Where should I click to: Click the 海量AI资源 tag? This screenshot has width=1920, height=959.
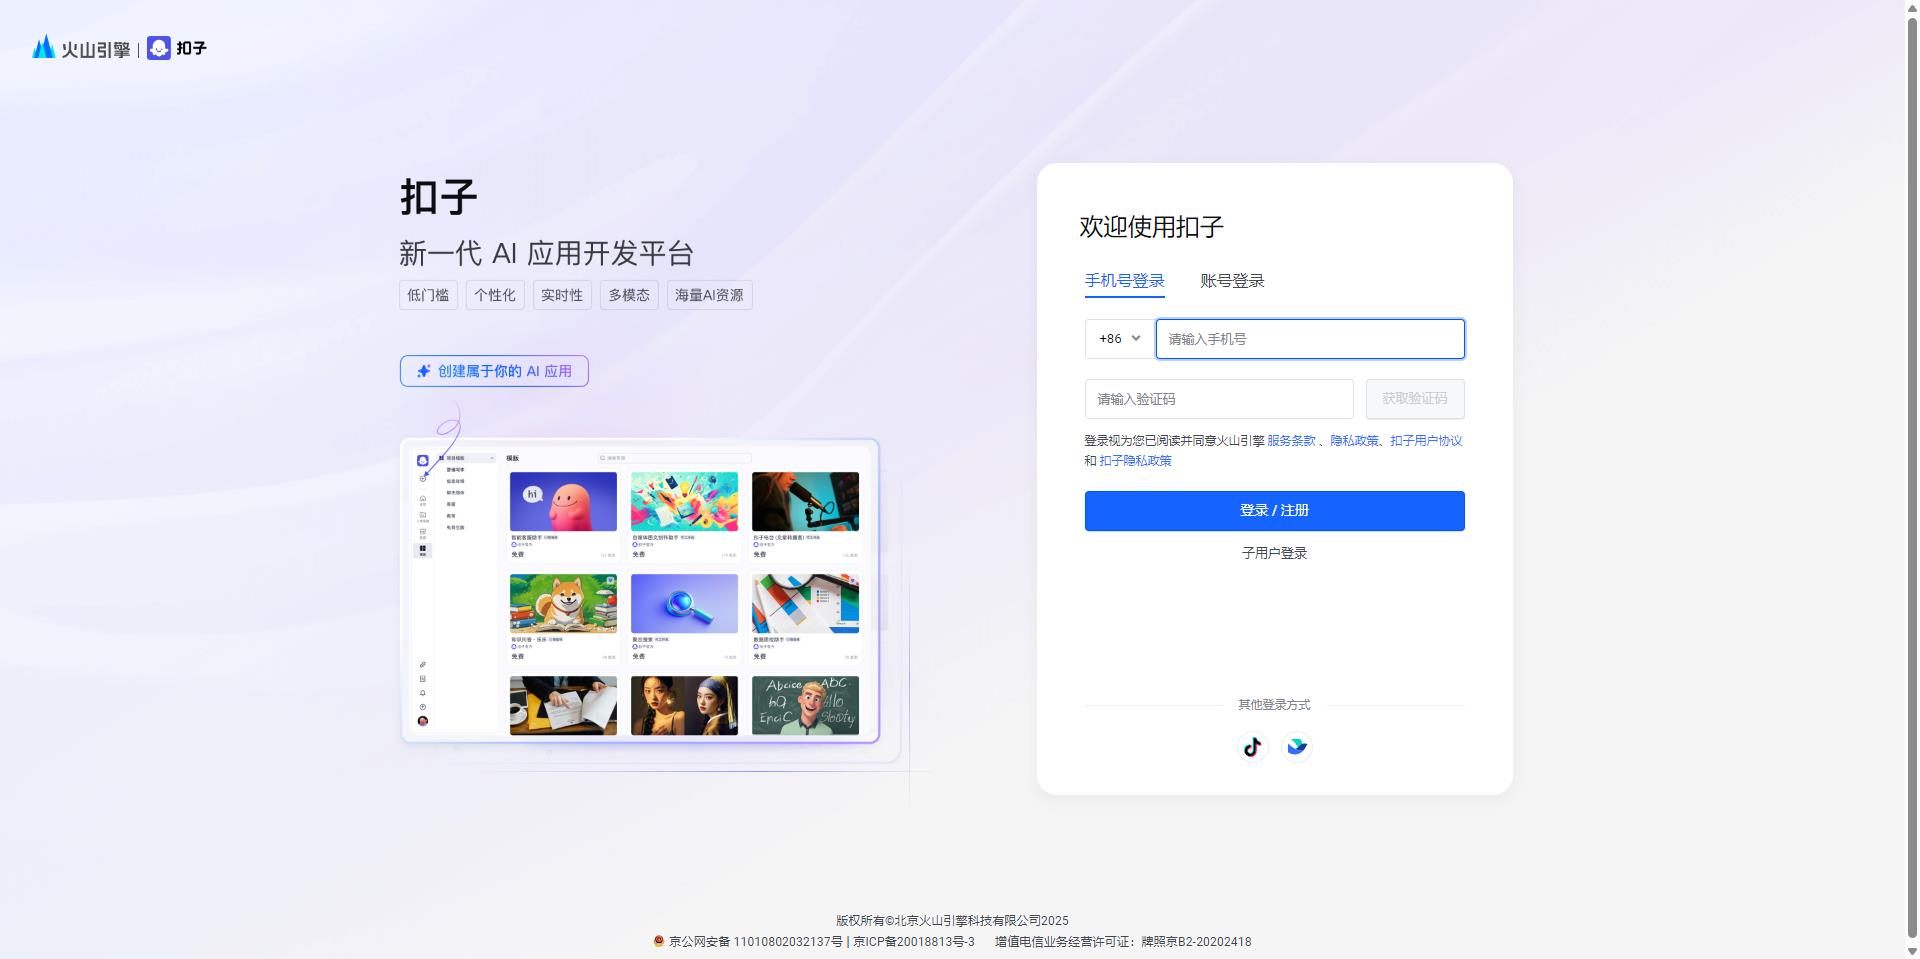point(709,295)
